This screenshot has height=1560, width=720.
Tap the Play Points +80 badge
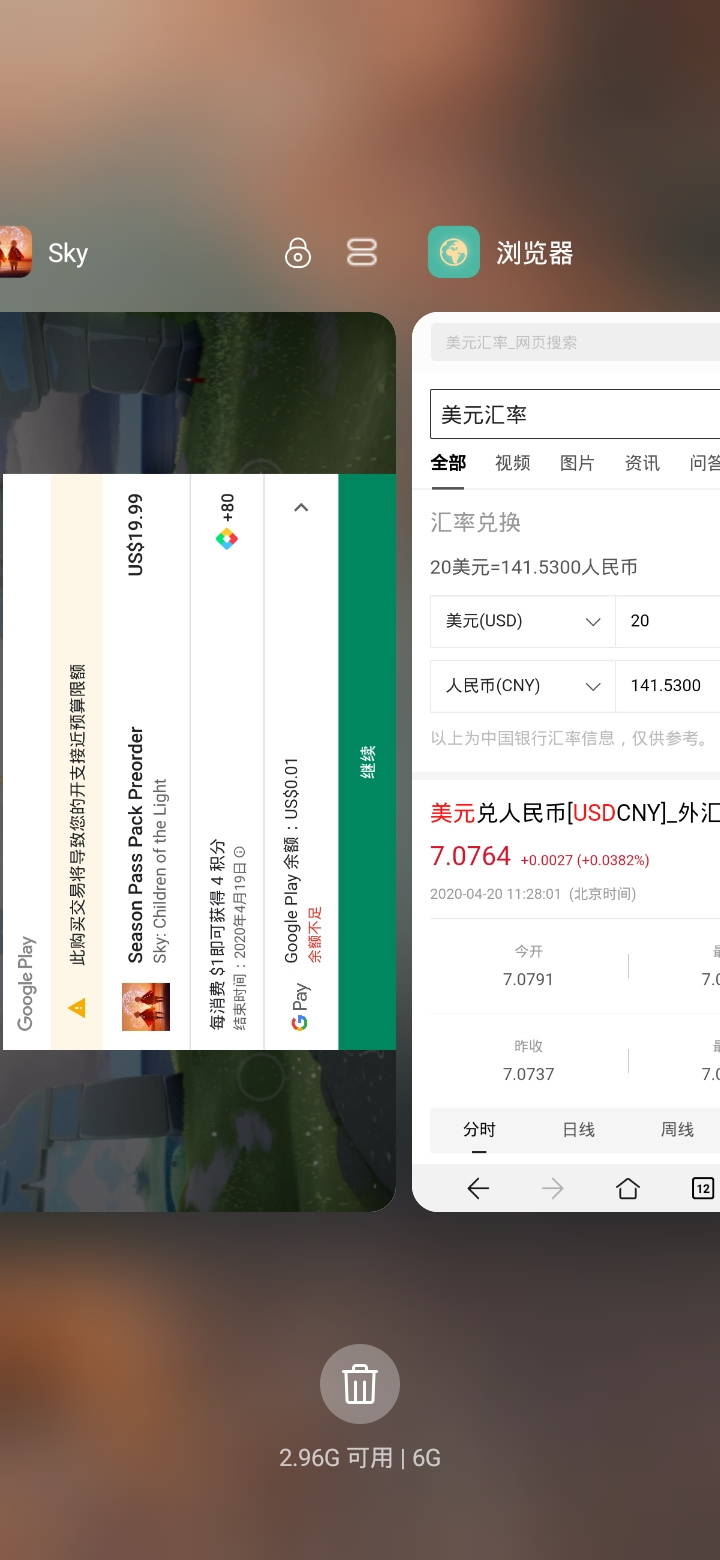[x=227, y=521]
